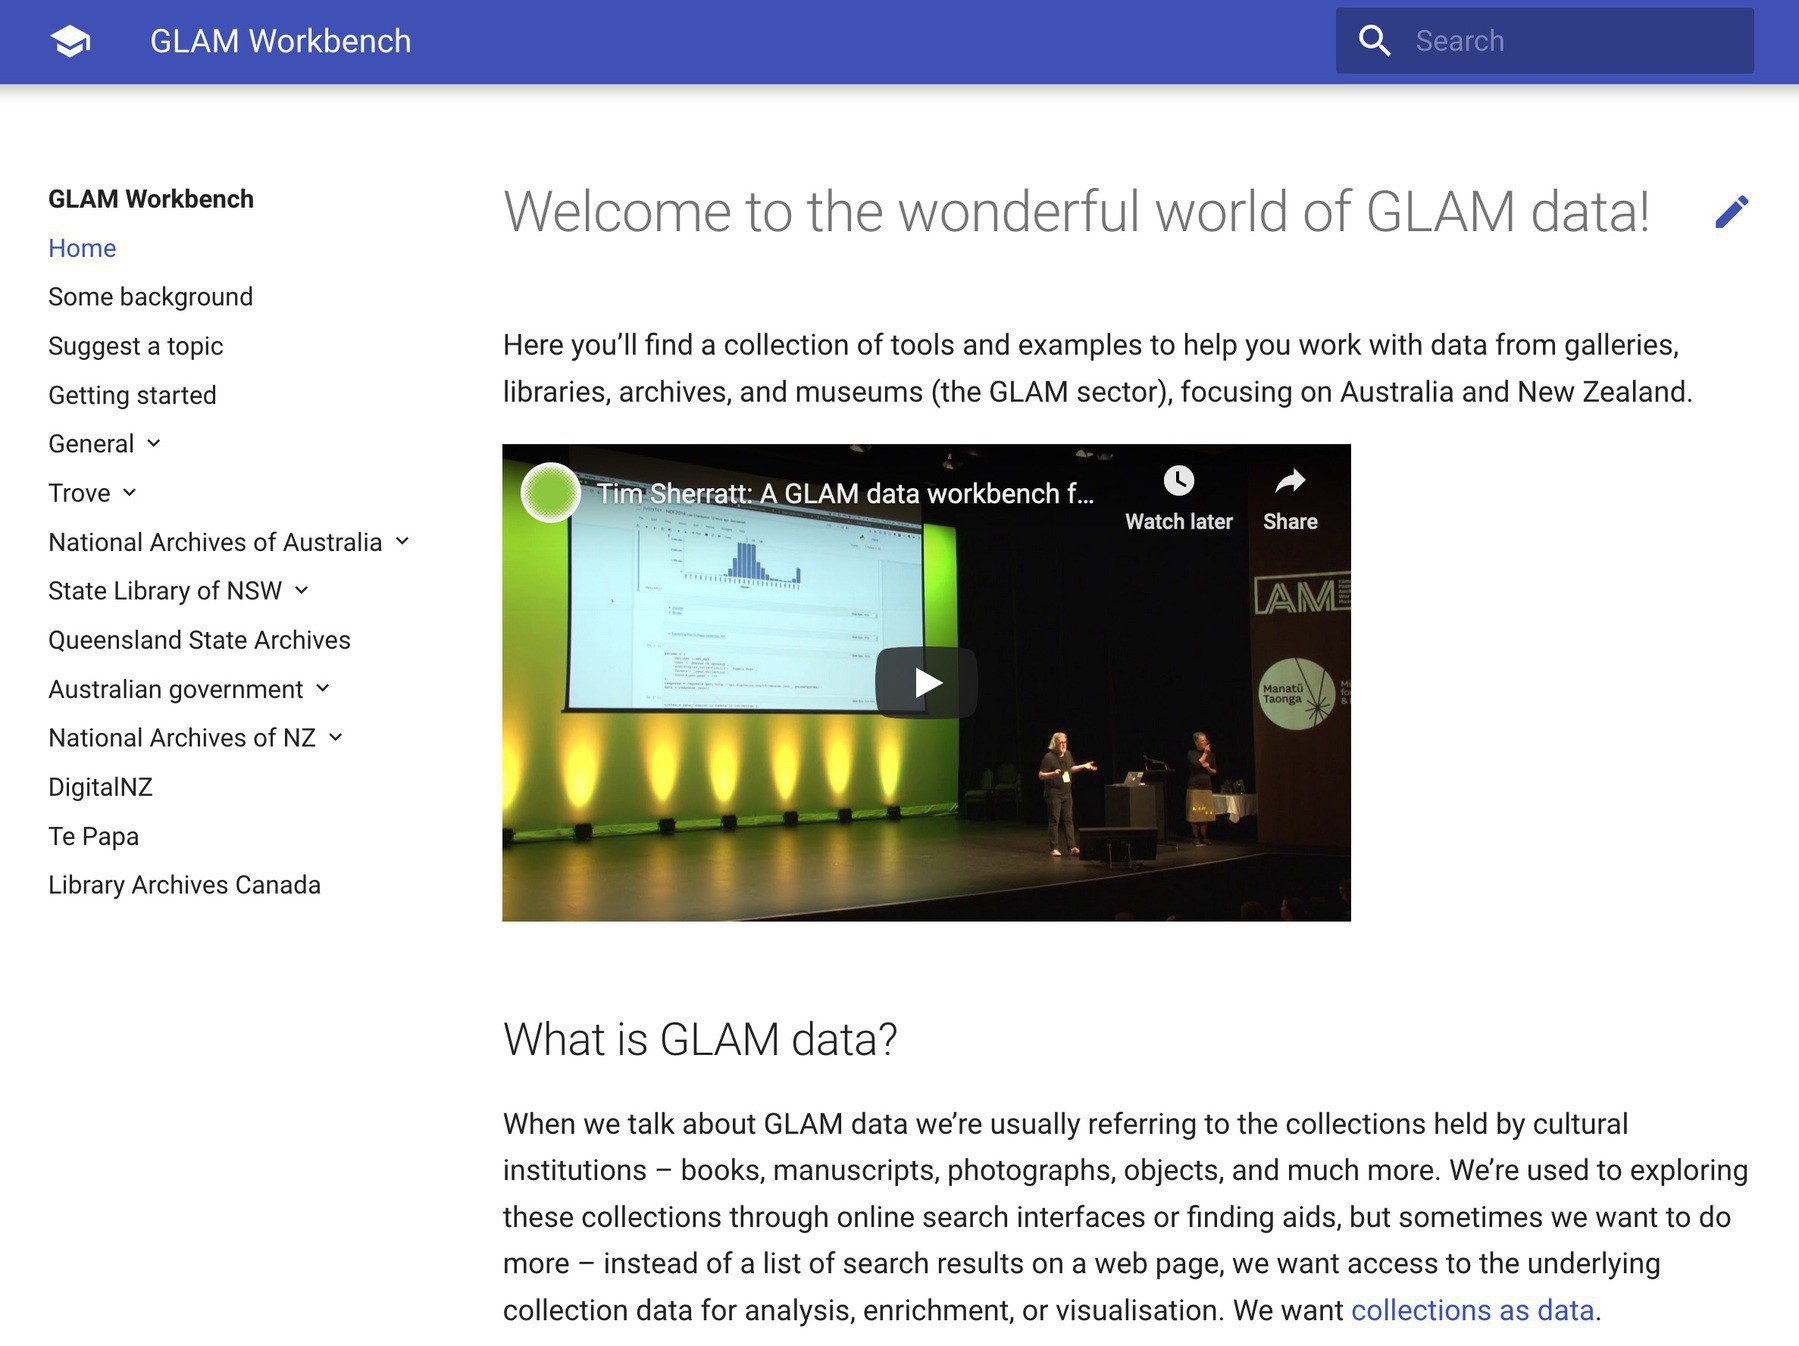The height and width of the screenshot is (1346, 1799).
Task: Select National Archives of NZ label
Action: coord(182,738)
